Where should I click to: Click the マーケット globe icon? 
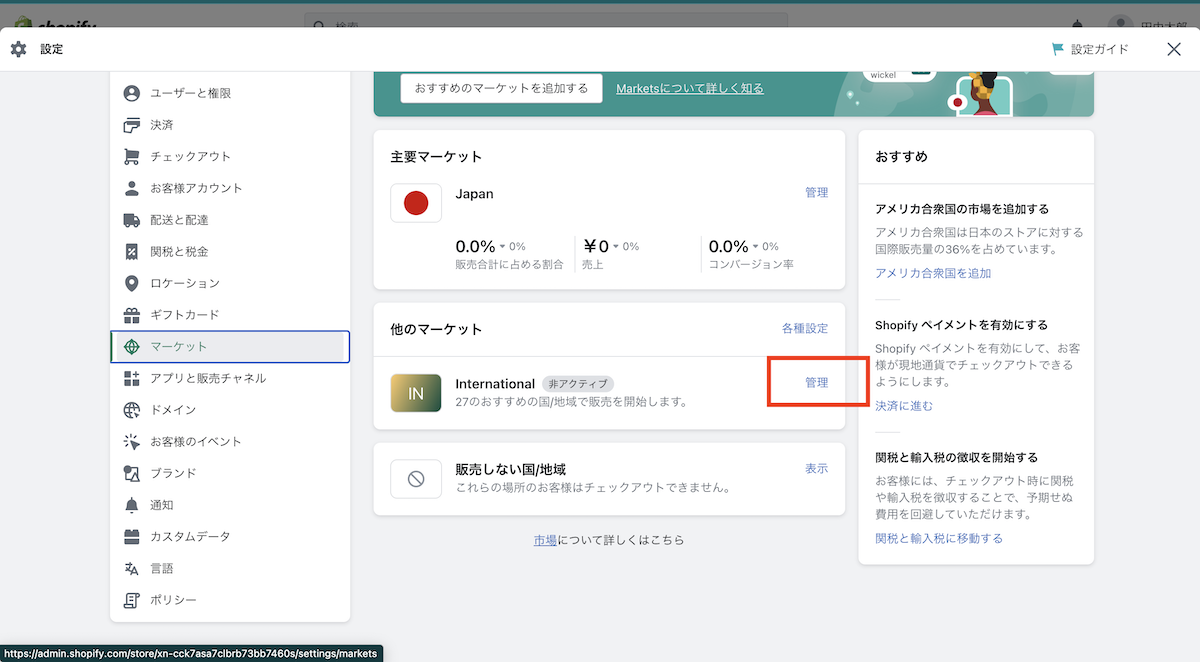[x=131, y=346]
